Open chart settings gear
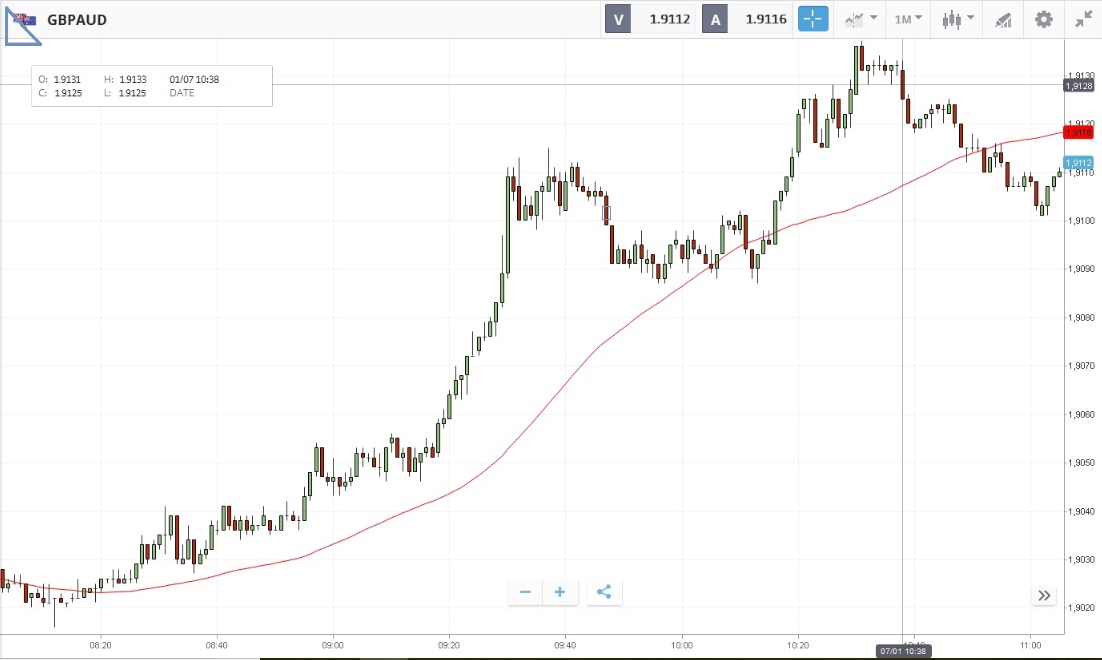Image resolution: width=1102 pixels, height=660 pixels. (1044, 19)
